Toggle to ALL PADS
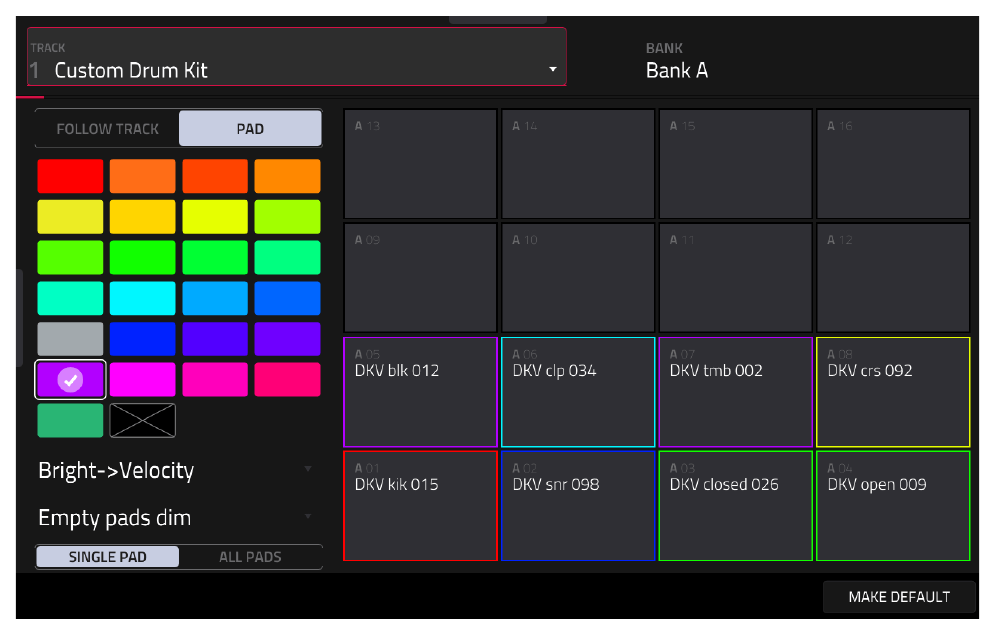This screenshot has height=636, width=996. (250, 557)
